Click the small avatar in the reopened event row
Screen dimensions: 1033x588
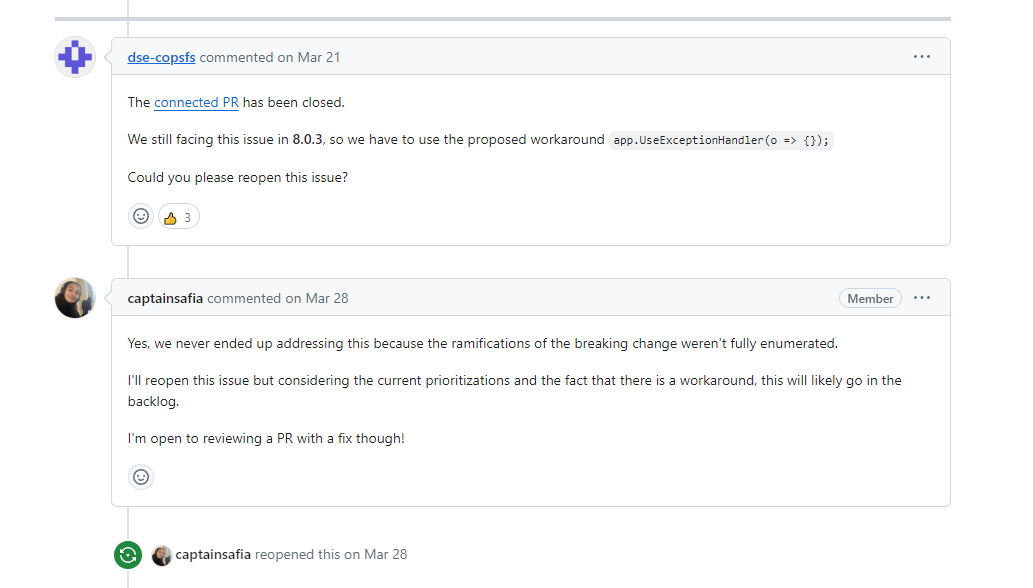161,554
